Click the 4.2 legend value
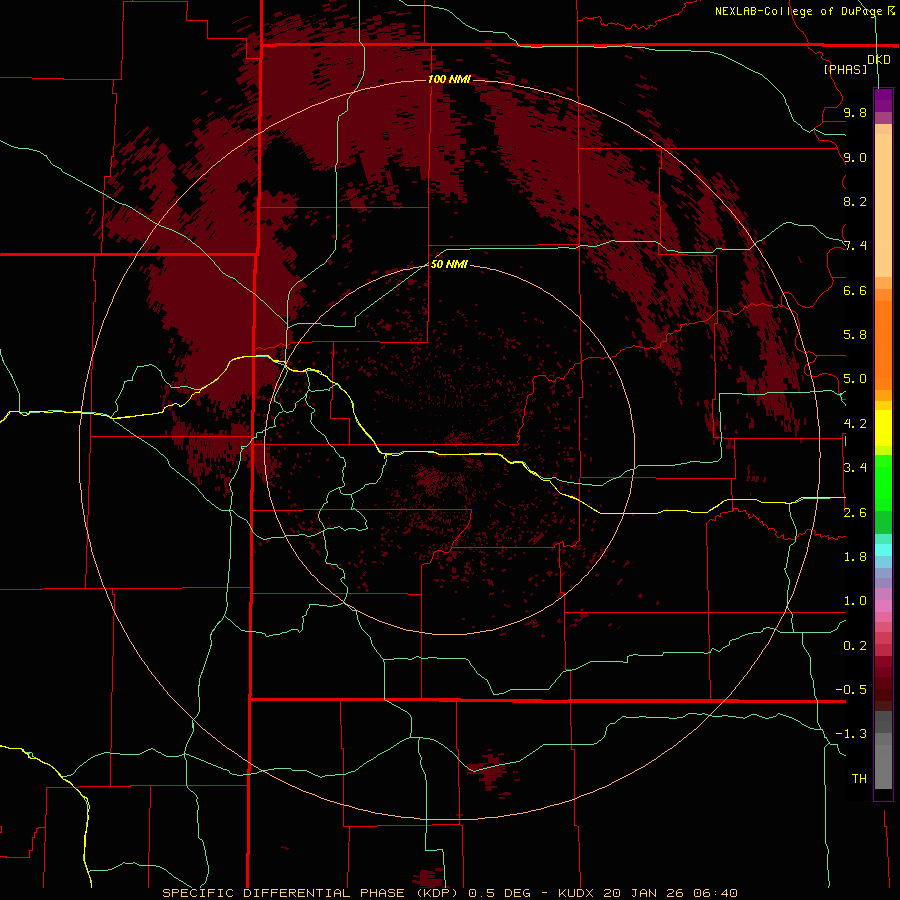Image resolution: width=900 pixels, height=900 pixels. point(855,423)
